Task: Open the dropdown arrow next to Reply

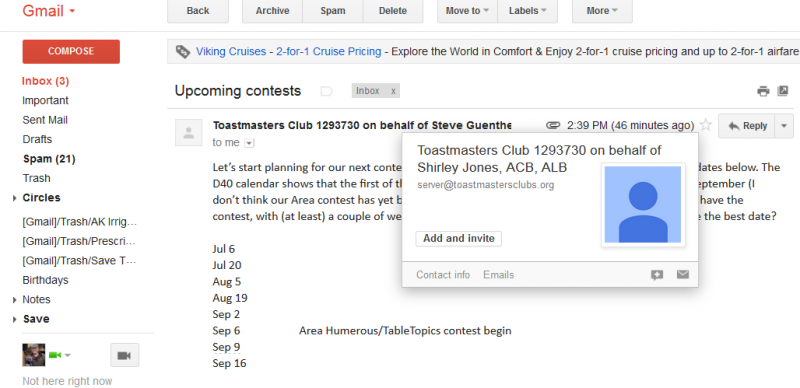Action: (784, 126)
